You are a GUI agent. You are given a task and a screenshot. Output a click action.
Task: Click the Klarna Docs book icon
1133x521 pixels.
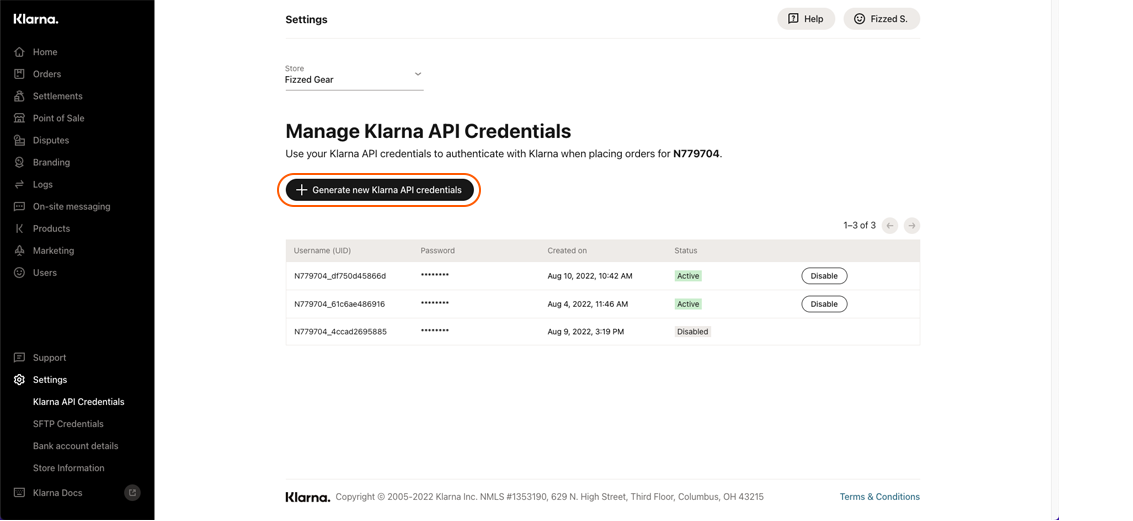(20, 493)
